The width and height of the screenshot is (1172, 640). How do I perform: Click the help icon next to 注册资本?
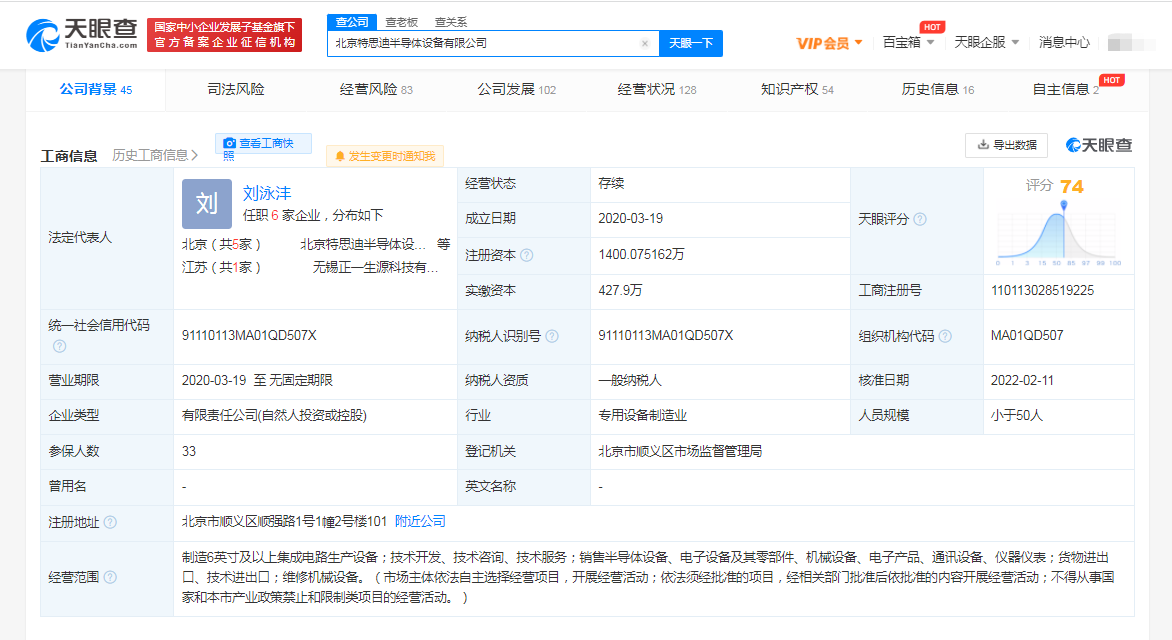(527, 256)
